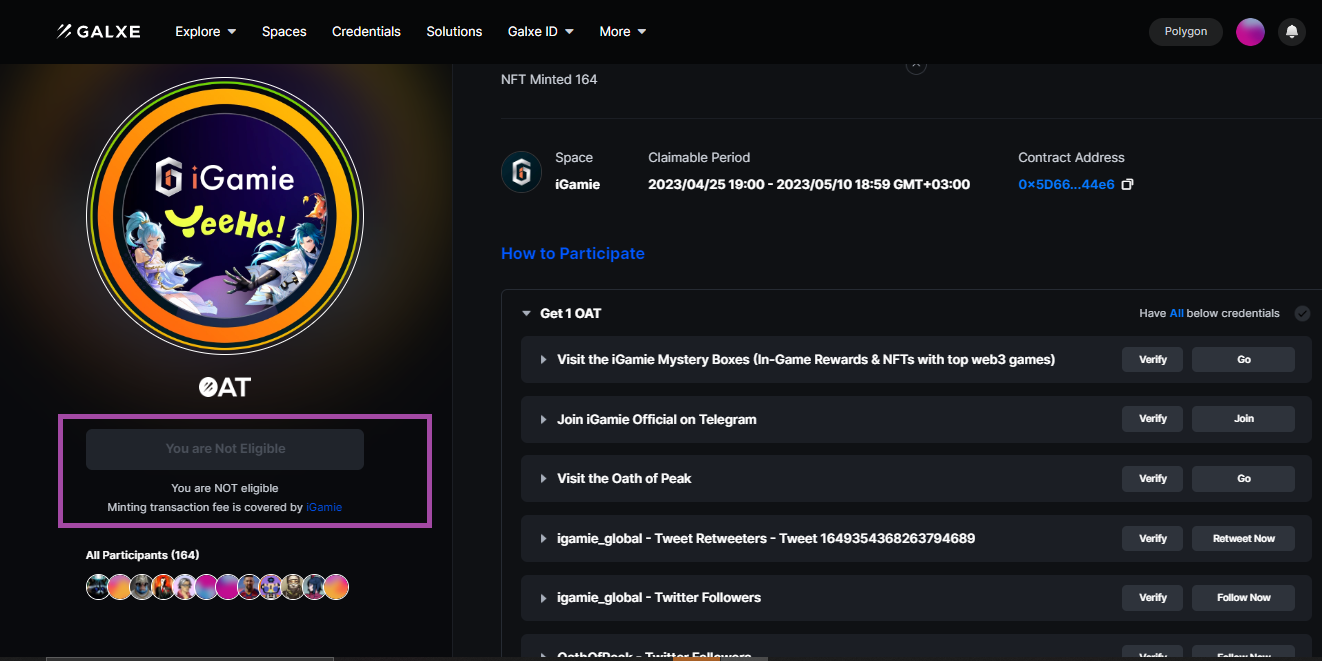The width and height of the screenshot is (1322, 661).
Task: Verify the Telegram join task
Action: click(x=1152, y=419)
